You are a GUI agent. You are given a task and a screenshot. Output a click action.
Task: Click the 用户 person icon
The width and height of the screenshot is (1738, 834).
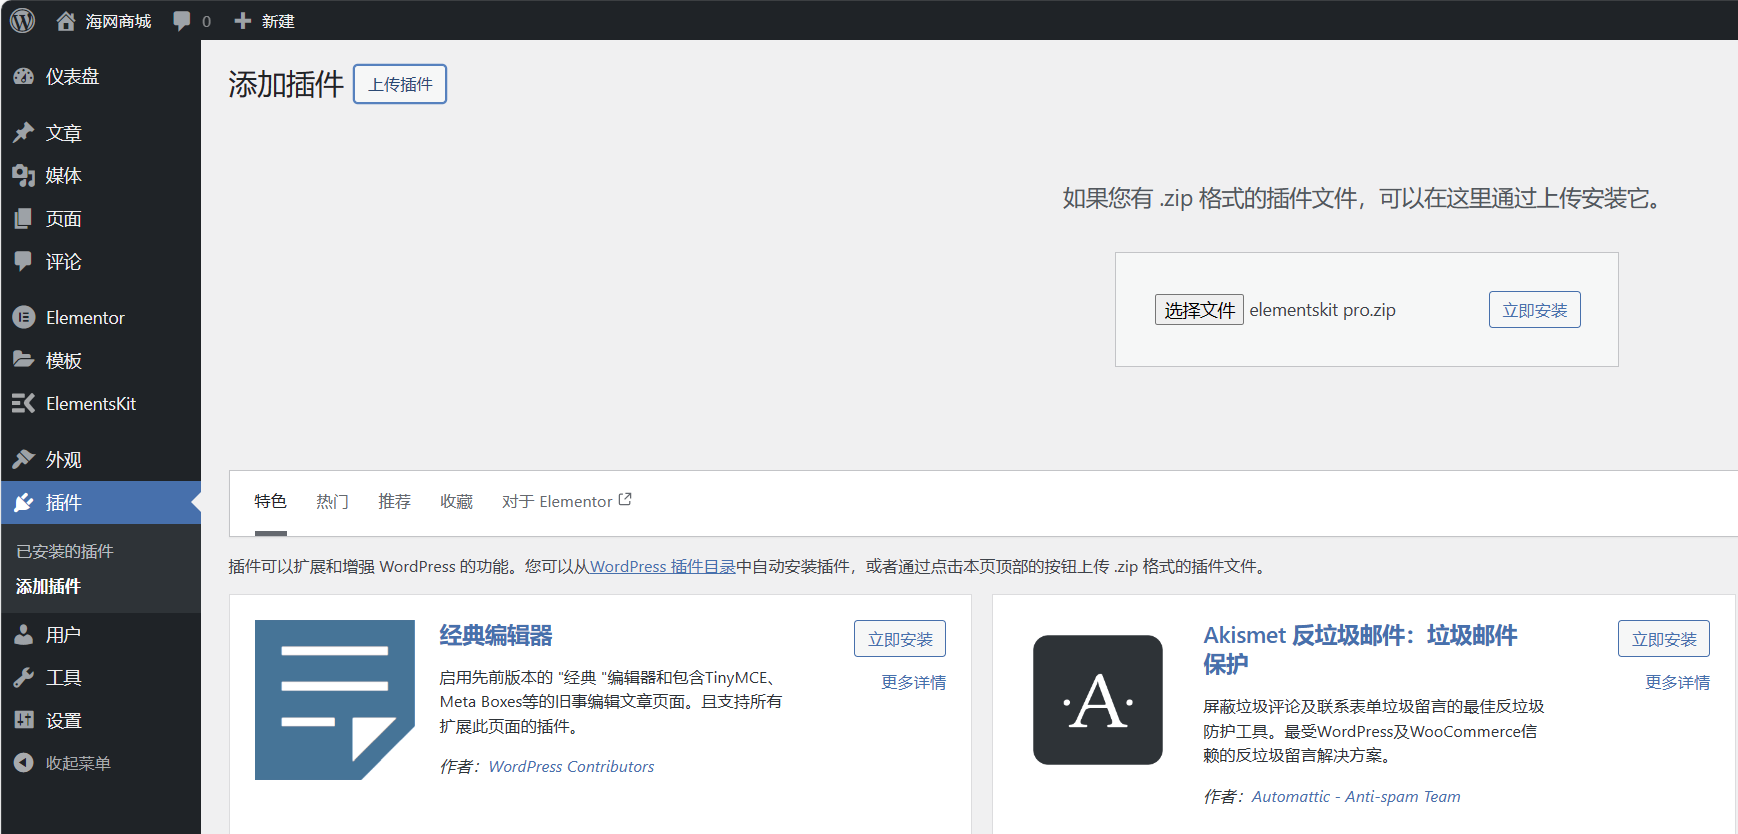click(x=24, y=634)
